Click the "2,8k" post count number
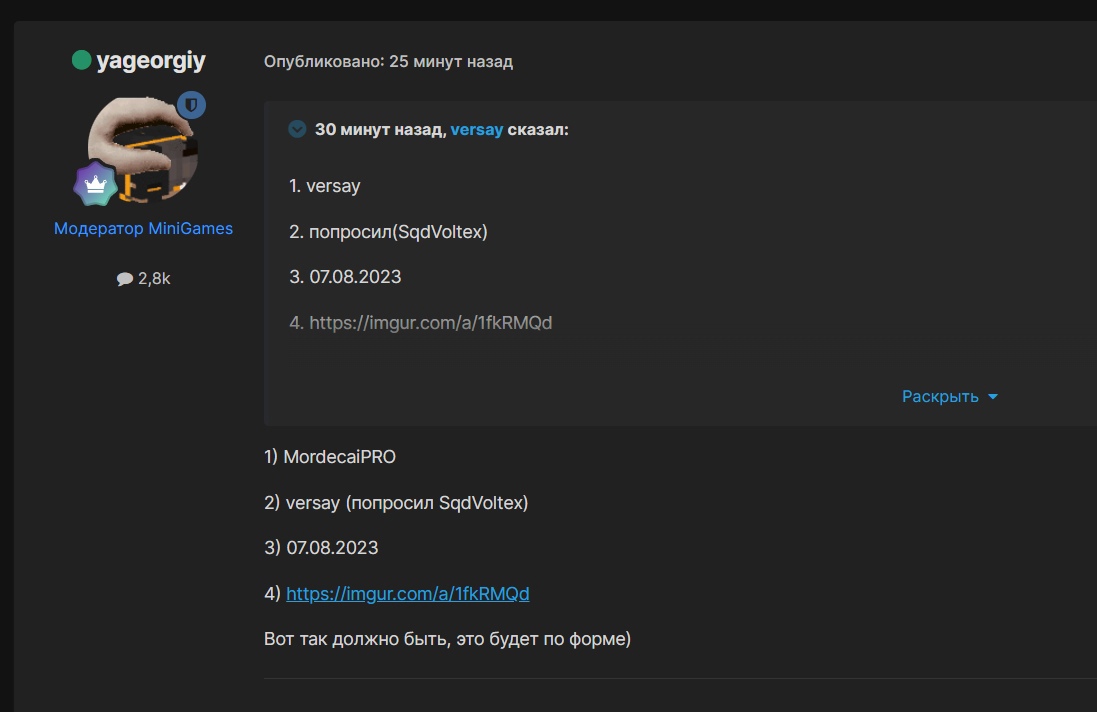The width and height of the screenshot is (1097, 712). pyautogui.click(x=154, y=279)
